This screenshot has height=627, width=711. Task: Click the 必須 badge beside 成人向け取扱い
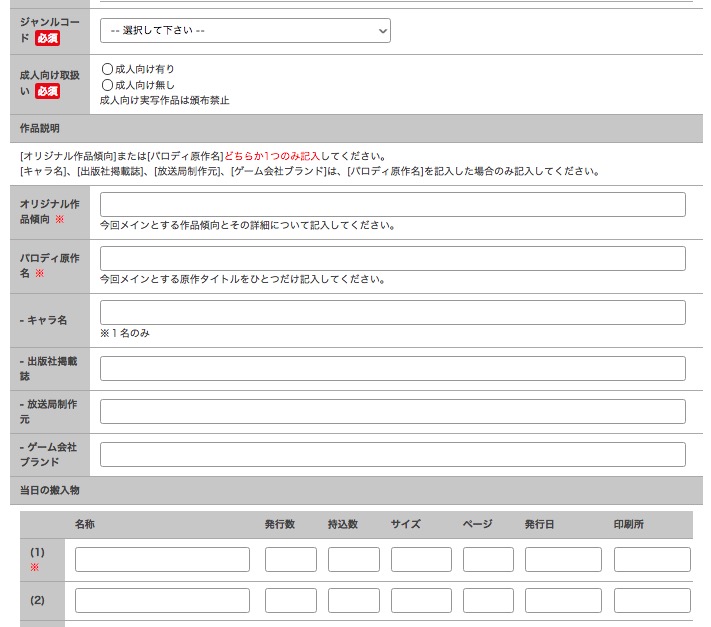pos(47,91)
